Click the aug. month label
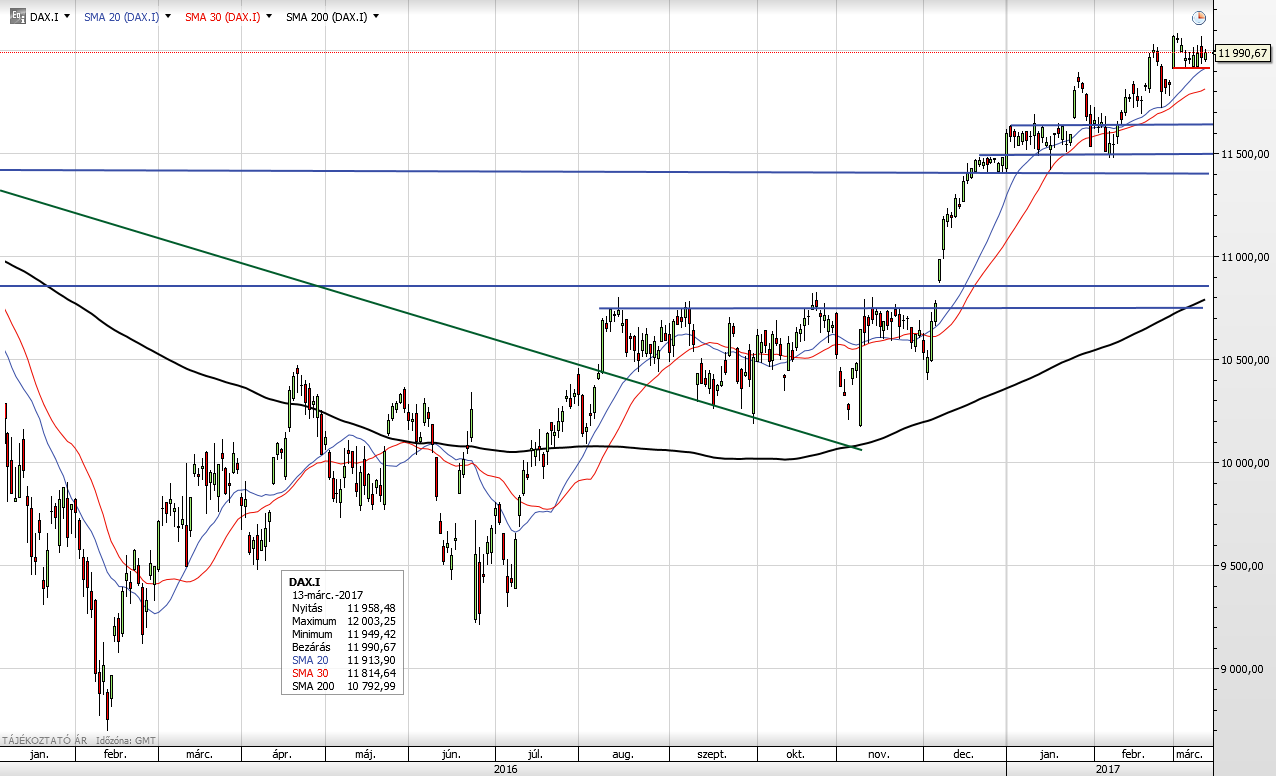The width and height of the screenshot is (1276, 776). point(623,754)
